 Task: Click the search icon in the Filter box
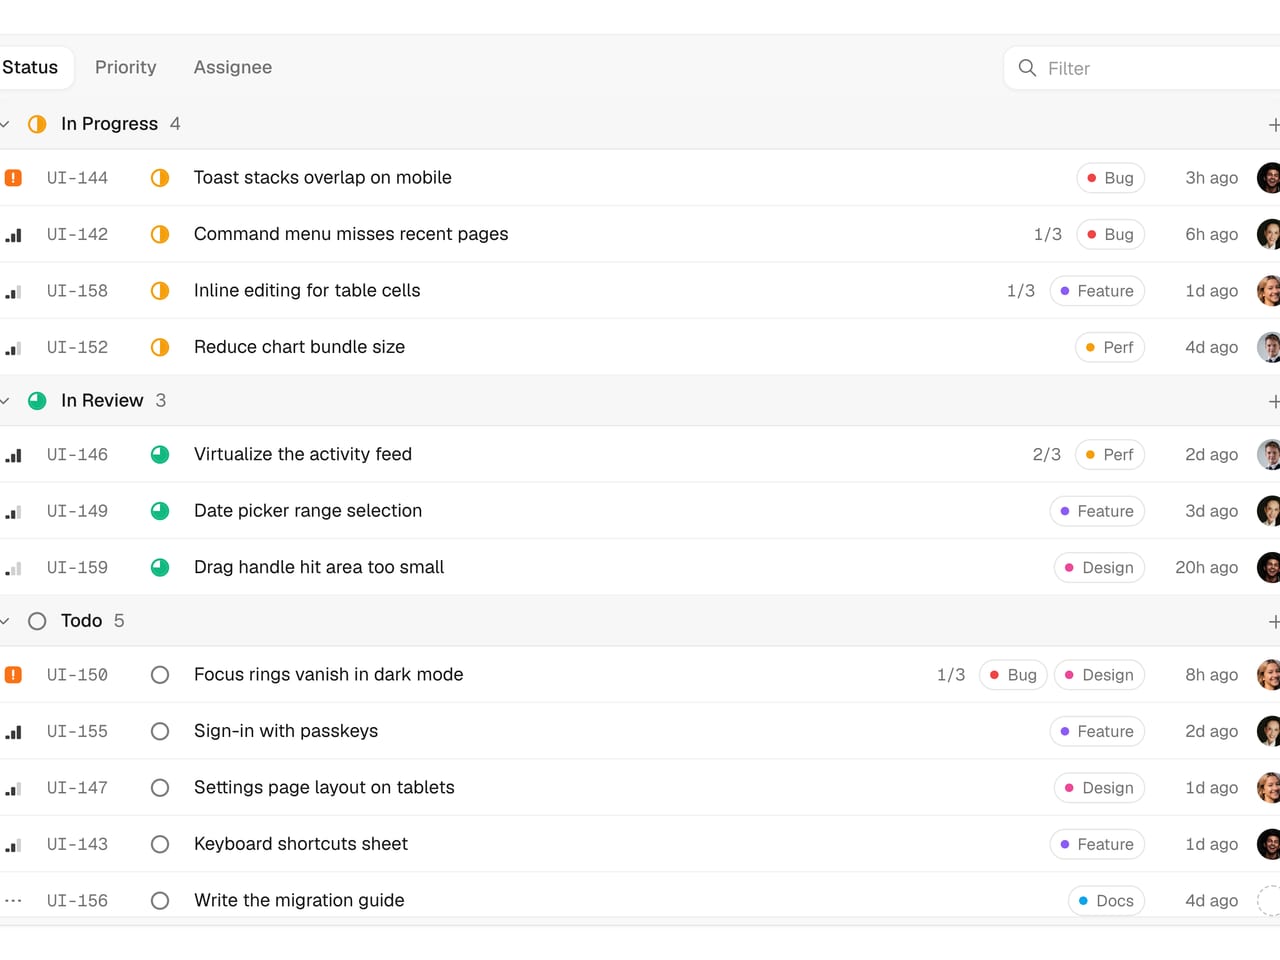pyautogui.click(x=1027, y=68)
